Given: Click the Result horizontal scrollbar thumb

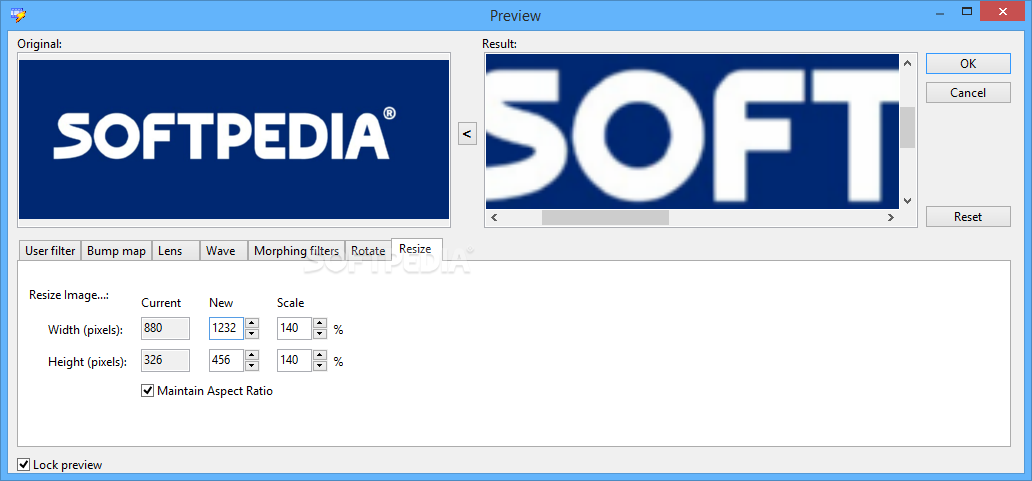Looking at the screenshot, I should 605,217.
